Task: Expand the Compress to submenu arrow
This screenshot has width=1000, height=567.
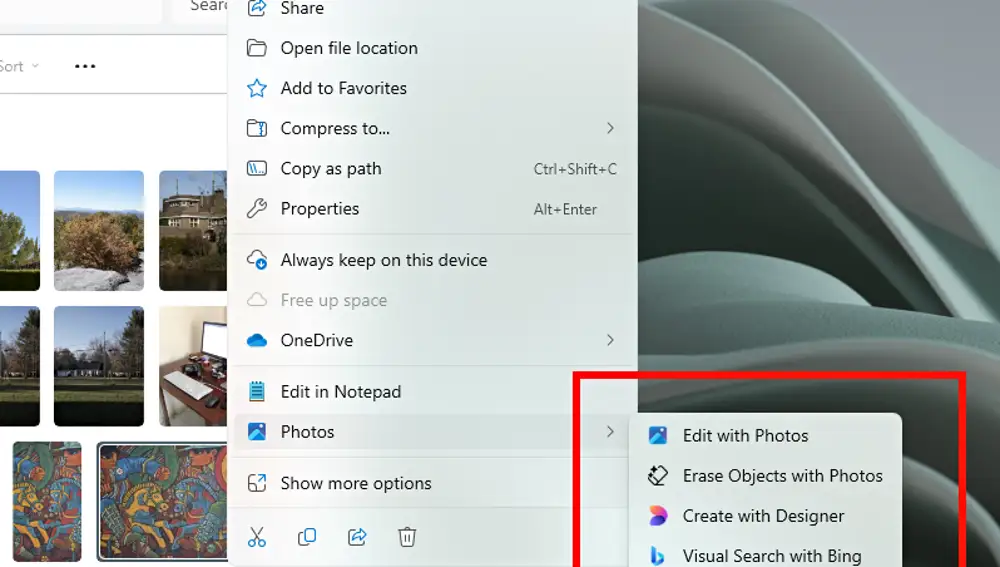Action: point(610,128)
